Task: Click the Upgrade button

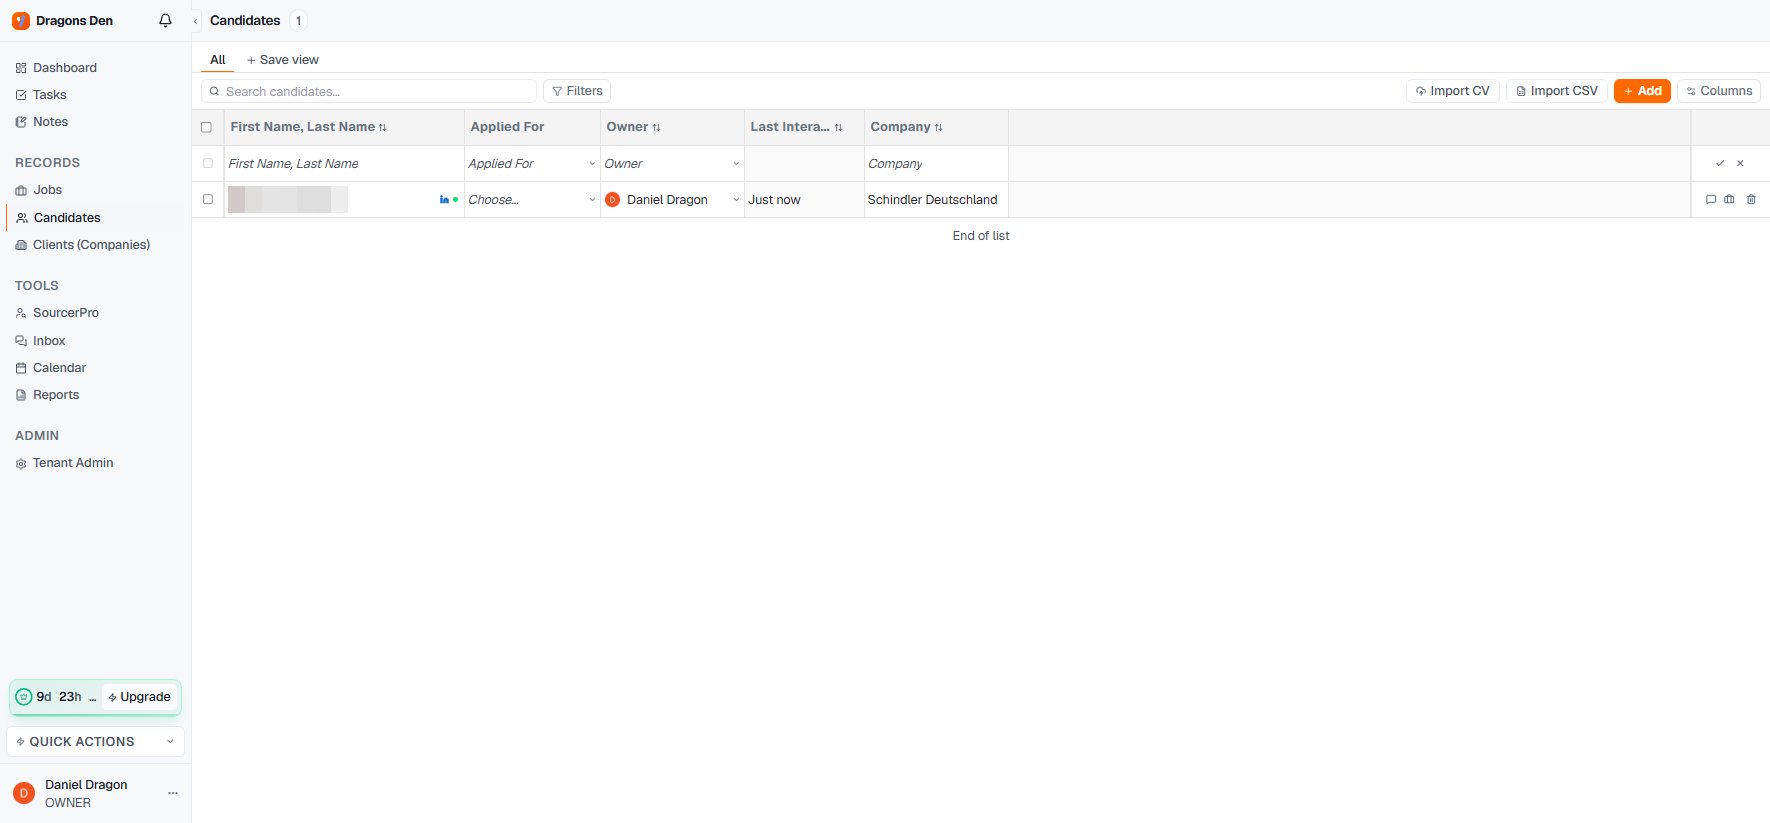Action: click(140, 697)
